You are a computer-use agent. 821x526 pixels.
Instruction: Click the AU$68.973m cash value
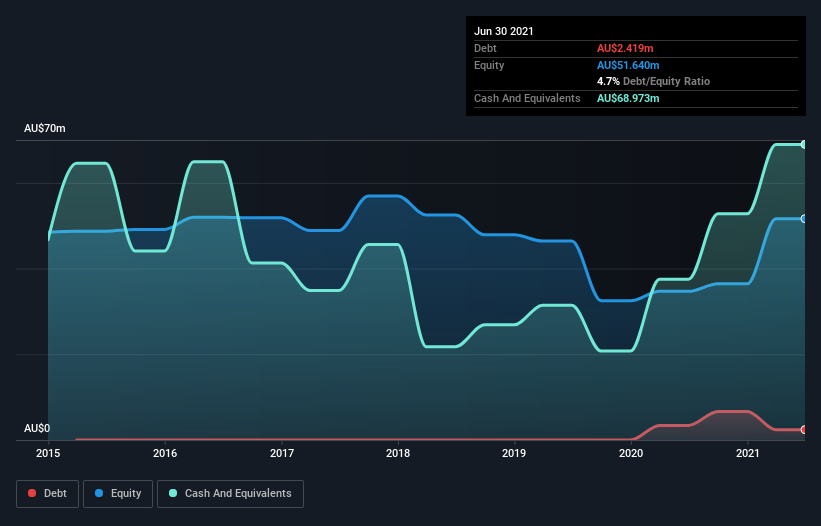tap(628, 98)
